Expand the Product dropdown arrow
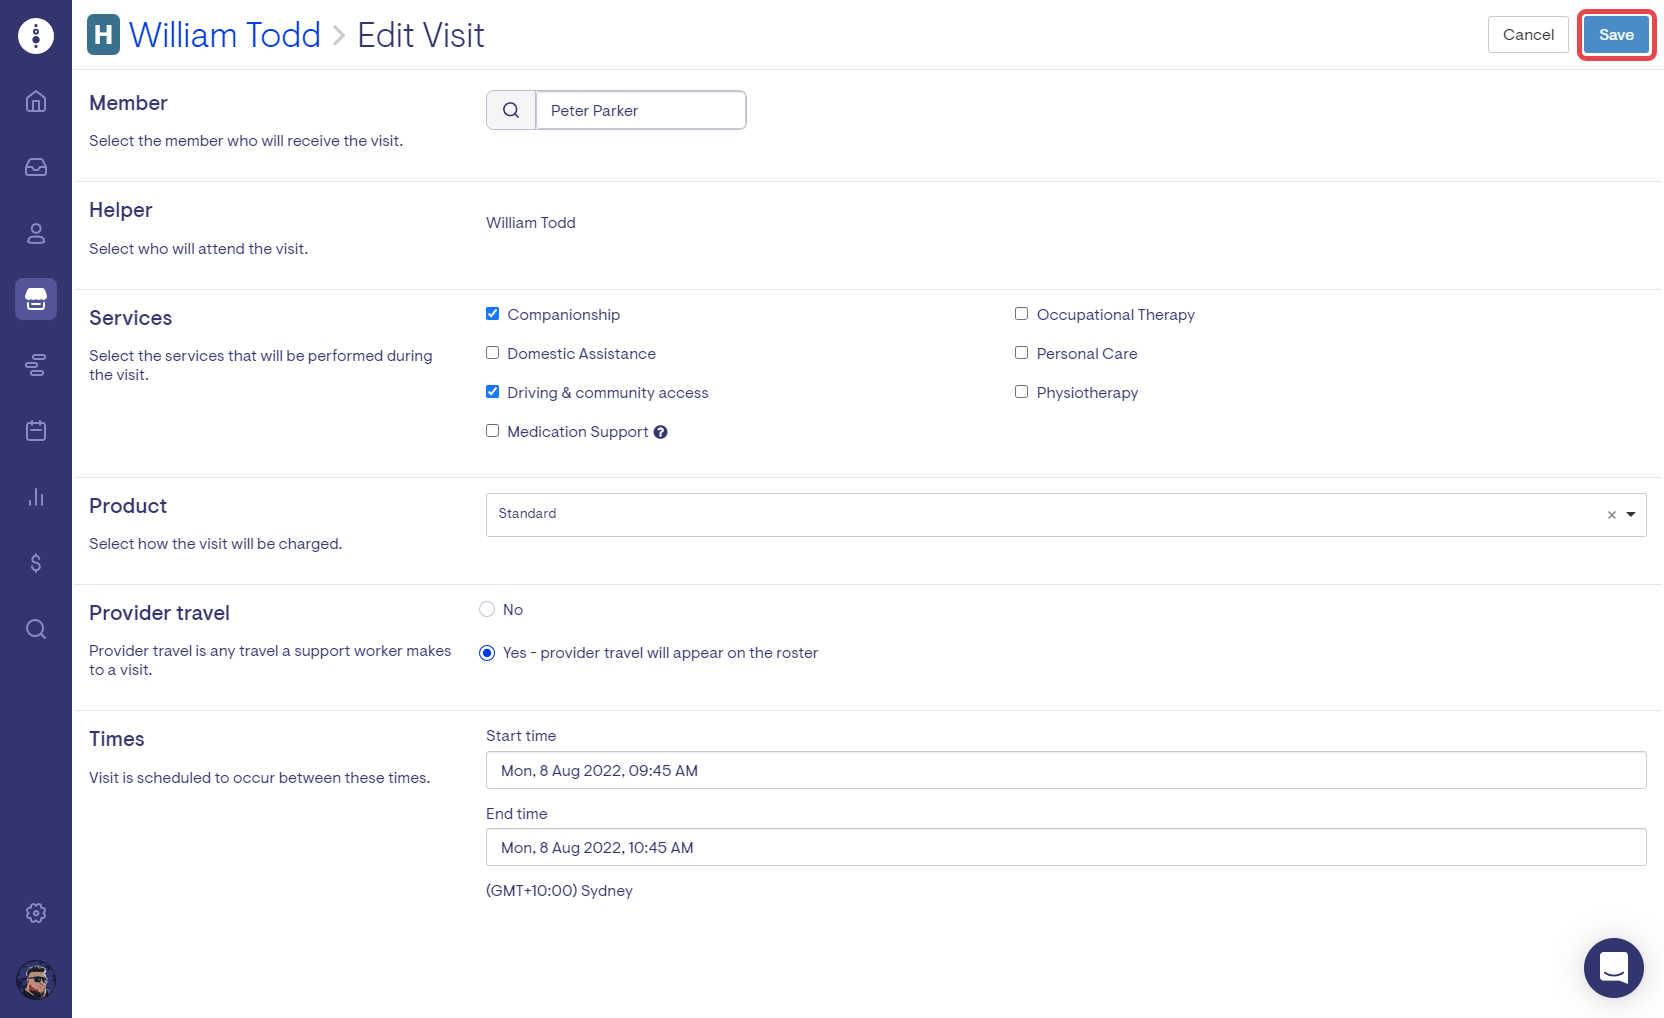The image size is (1664, 1018). (1631, 514)
